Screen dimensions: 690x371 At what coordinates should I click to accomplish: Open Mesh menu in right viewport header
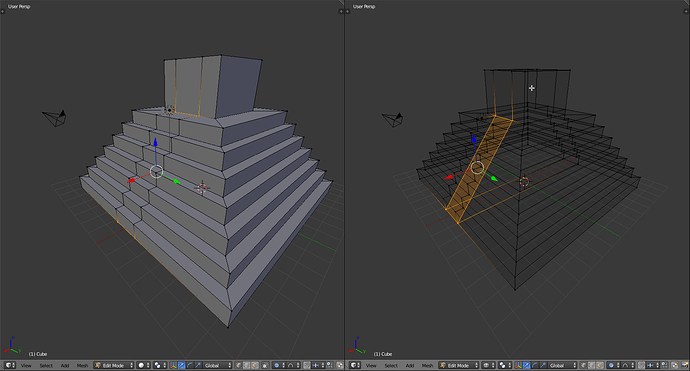point(427,365)
